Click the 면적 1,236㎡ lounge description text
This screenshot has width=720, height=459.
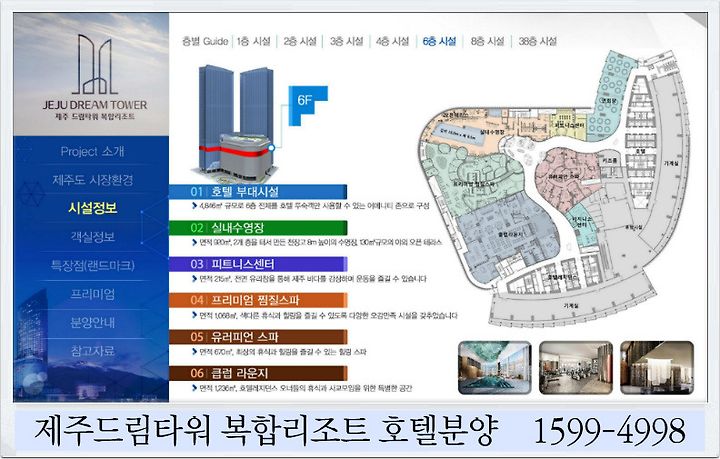305,388
